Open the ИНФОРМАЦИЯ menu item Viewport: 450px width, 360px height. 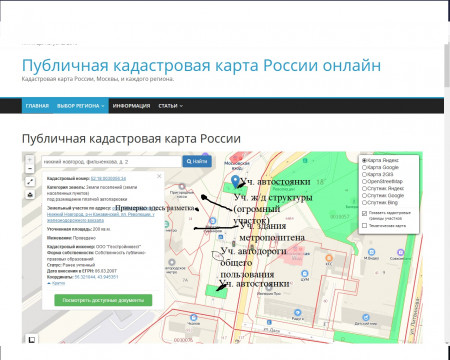[x=131, y=106]
